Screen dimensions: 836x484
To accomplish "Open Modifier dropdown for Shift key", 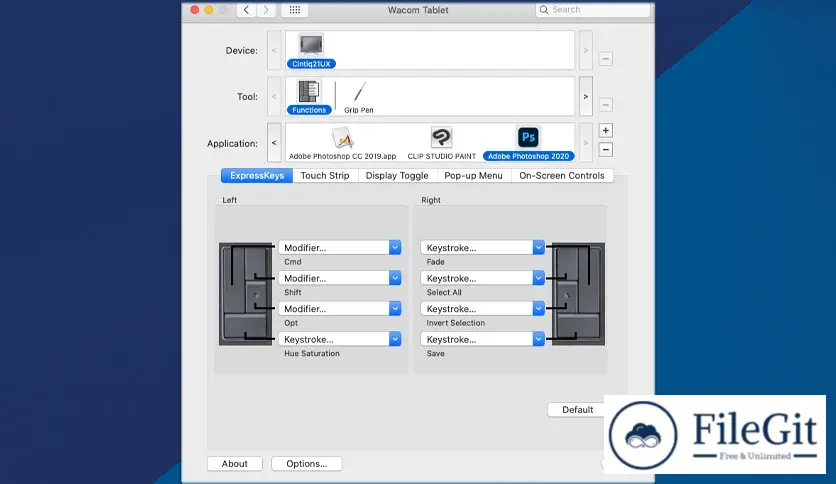I will (x=340, y=278).
